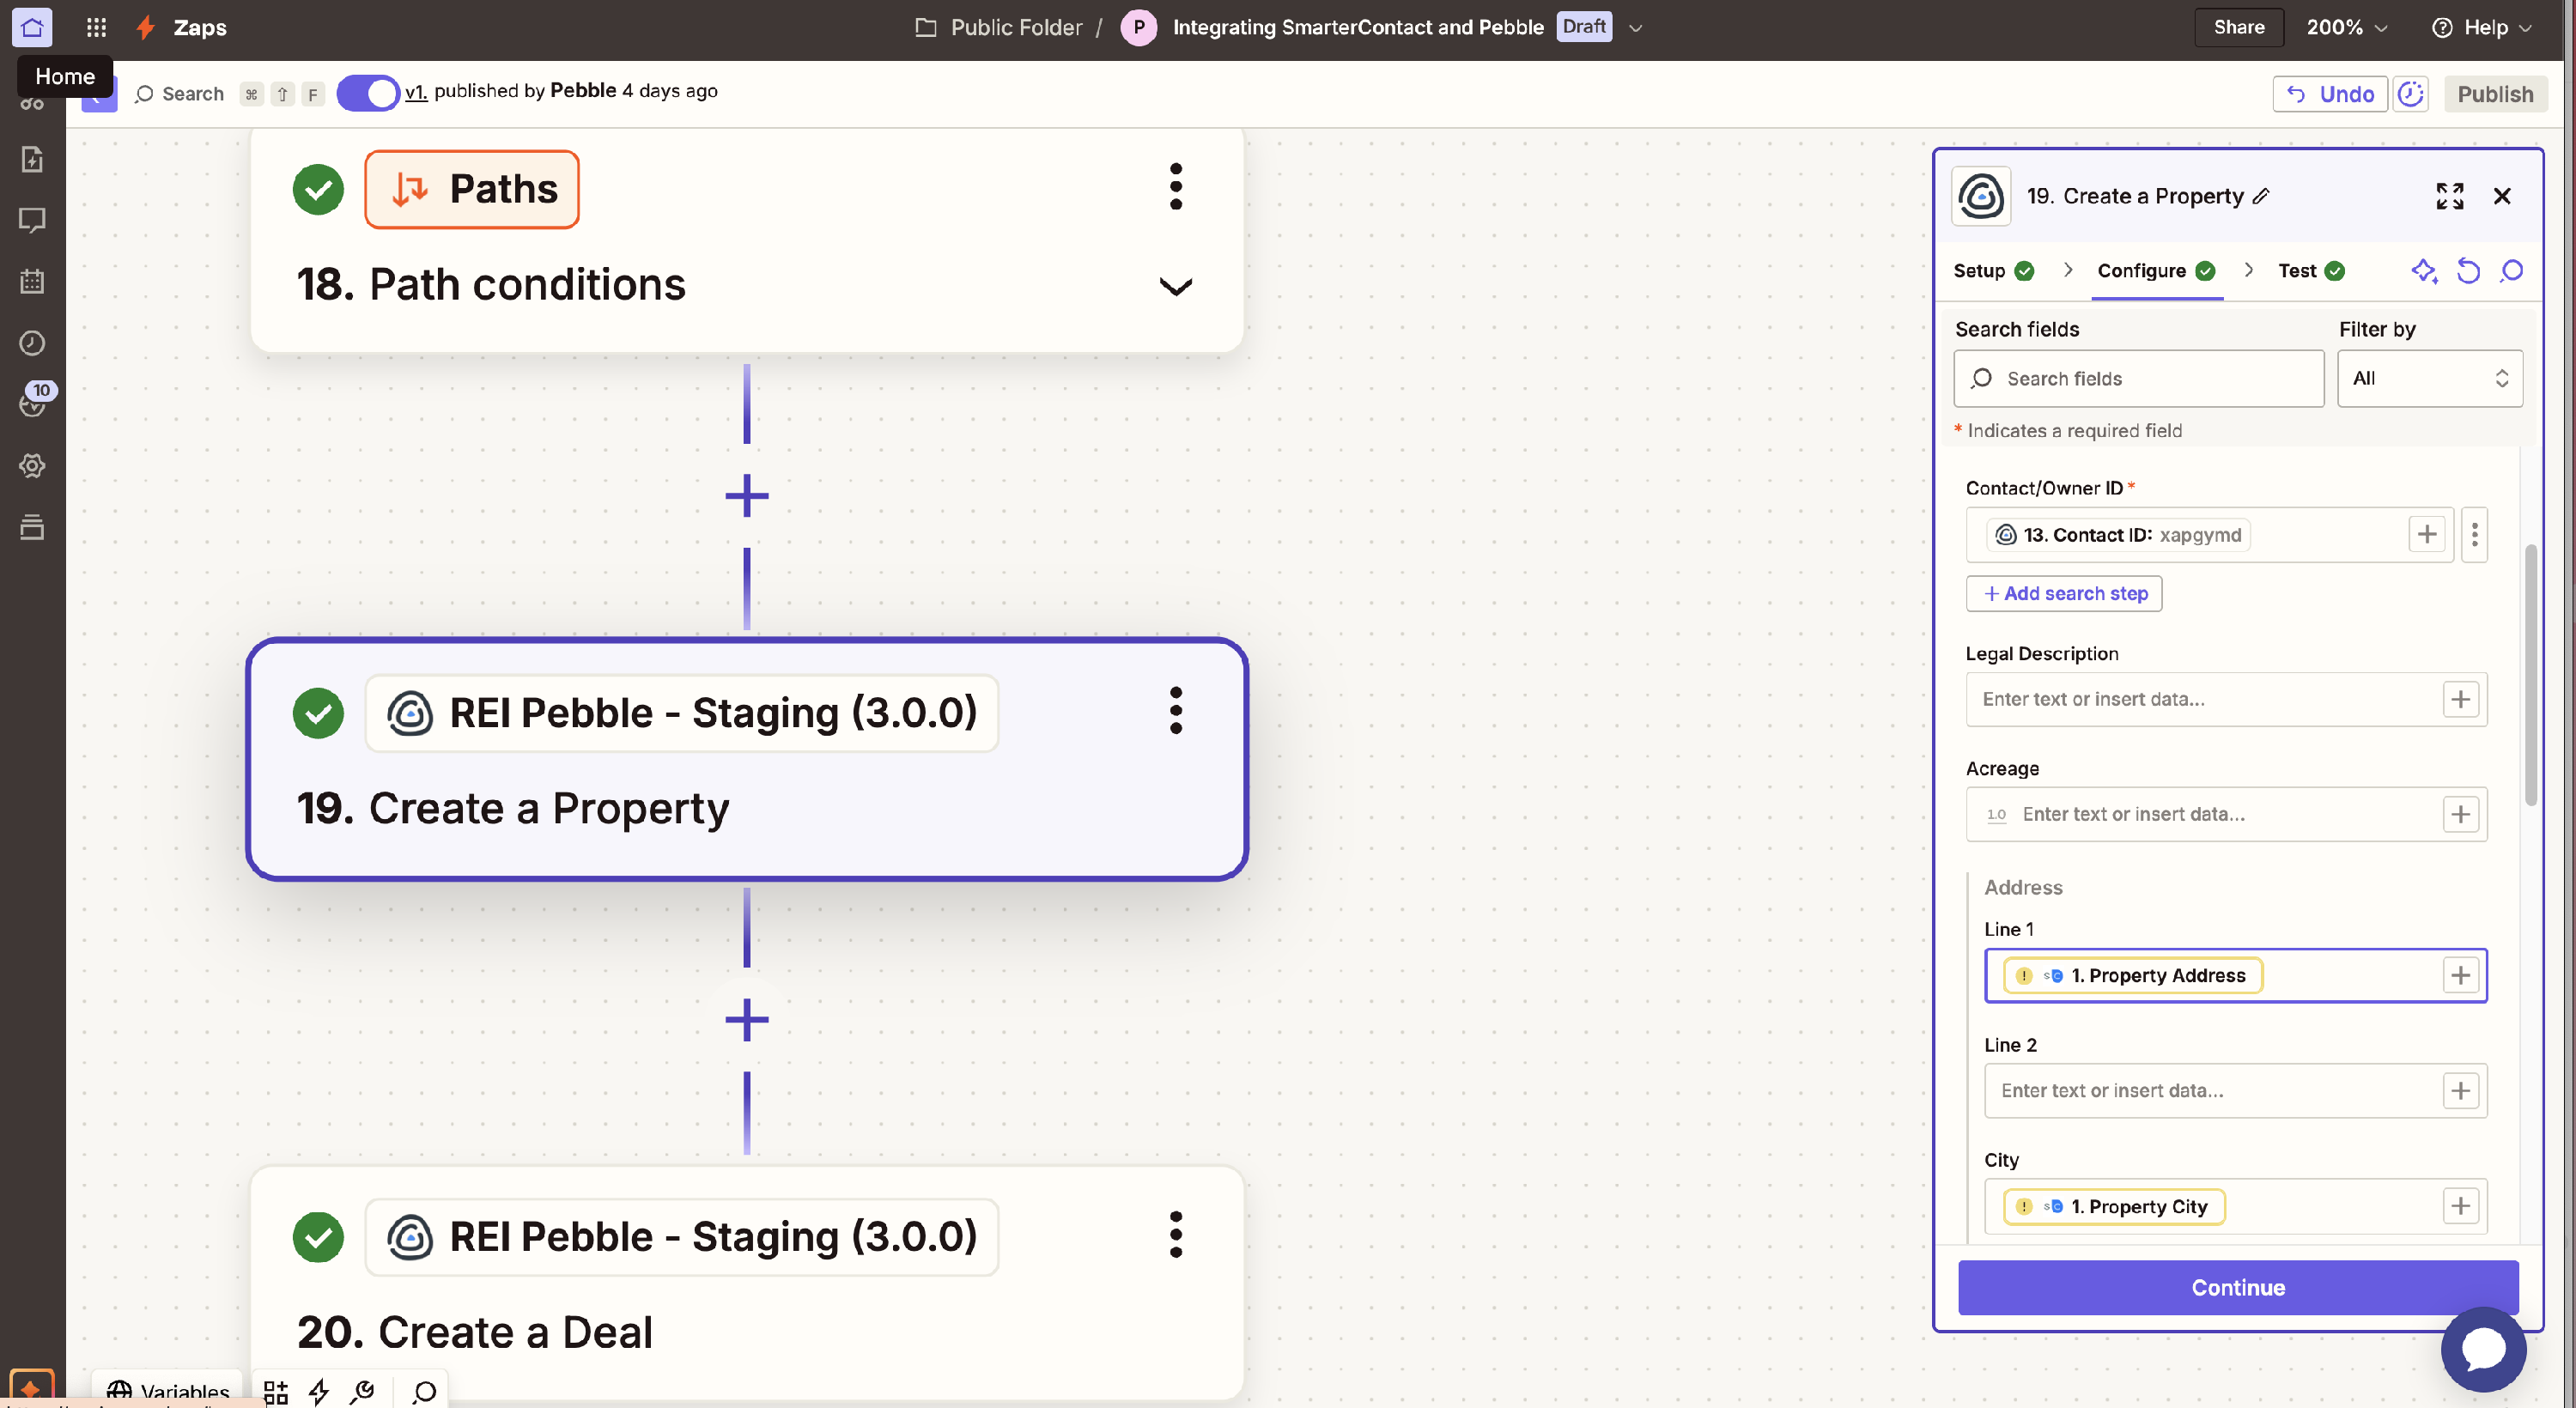
Task: Click plus icon to add step after Path conditions
Action: [746, 496]
